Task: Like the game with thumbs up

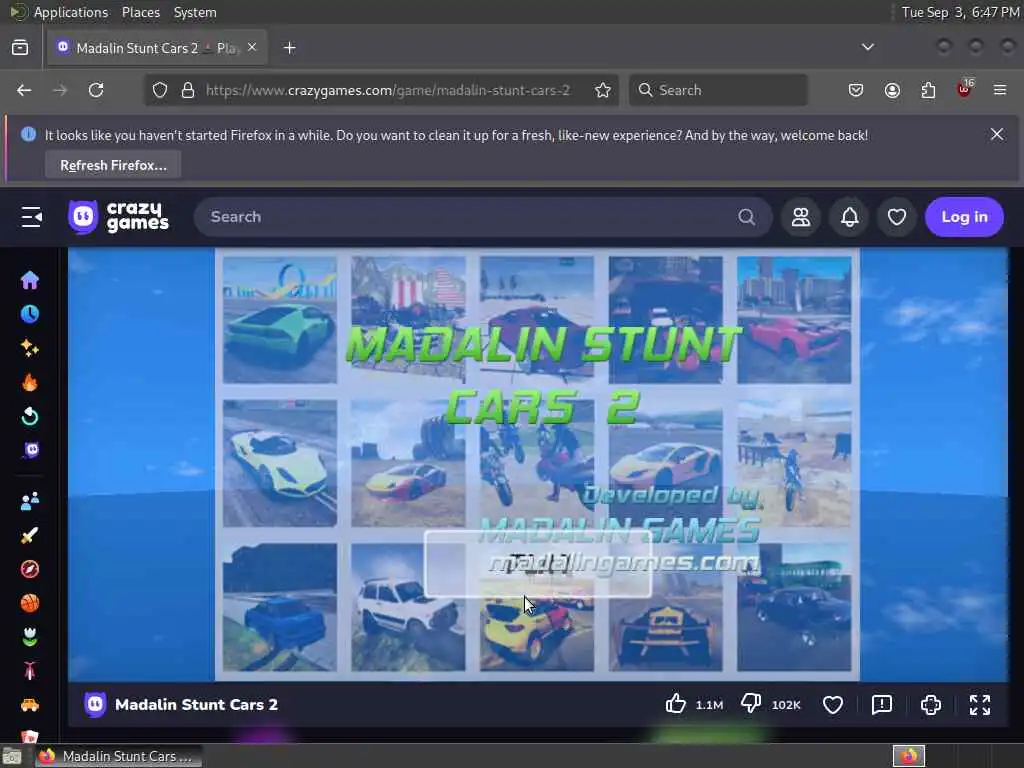Action: click(x=675, y=704)
